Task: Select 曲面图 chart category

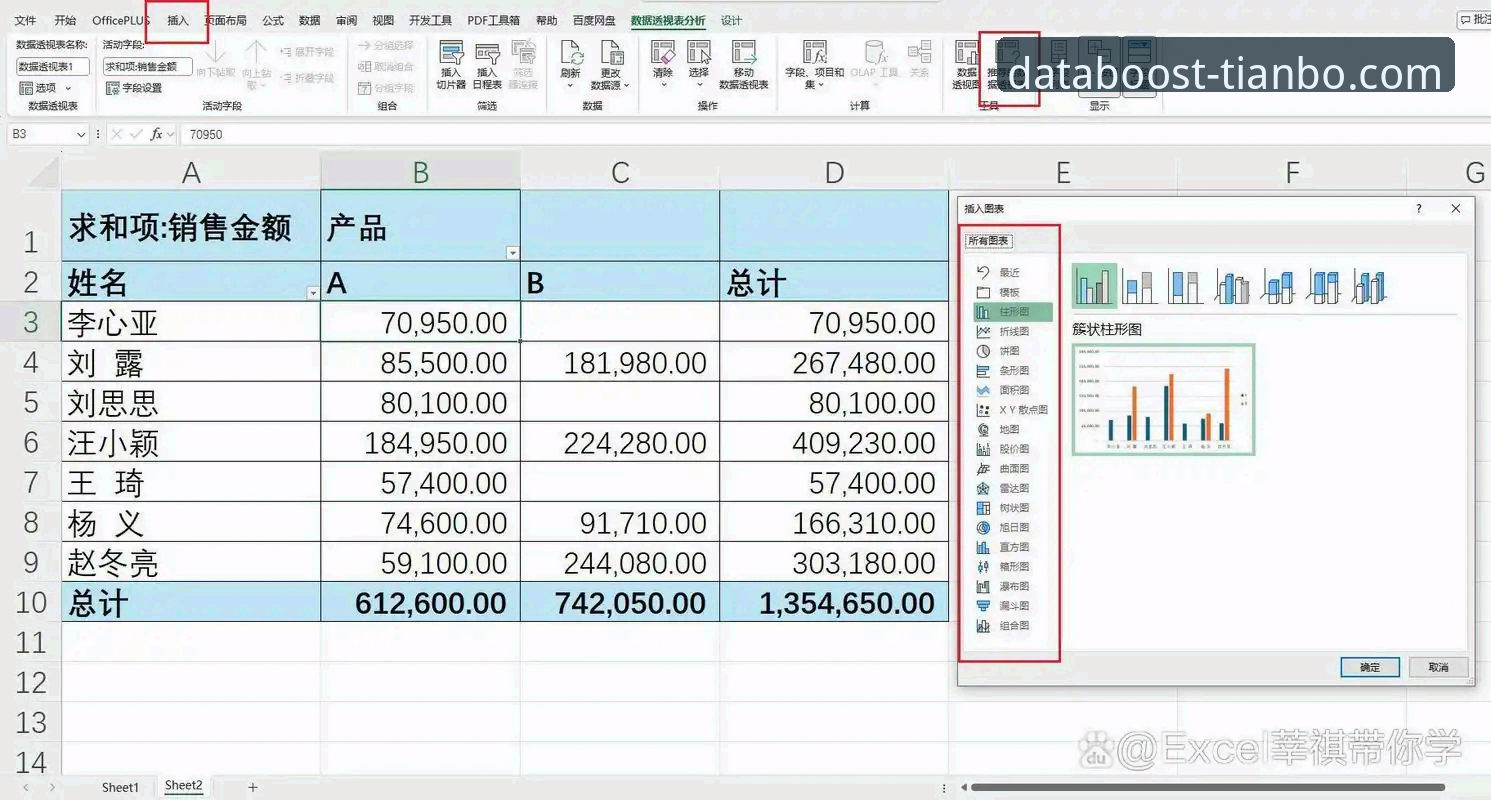Action: coord(1012,468)
